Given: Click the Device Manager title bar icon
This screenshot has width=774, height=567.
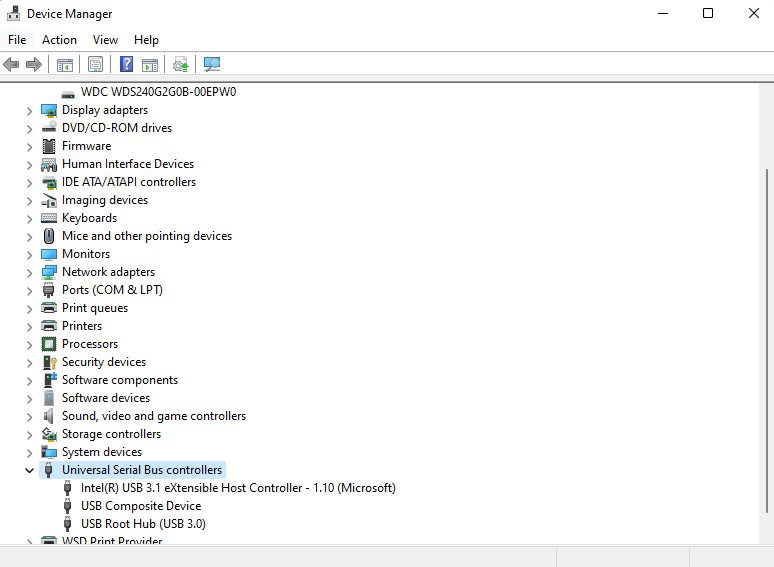Looking at the screenshot, I should tap(13, 13).
